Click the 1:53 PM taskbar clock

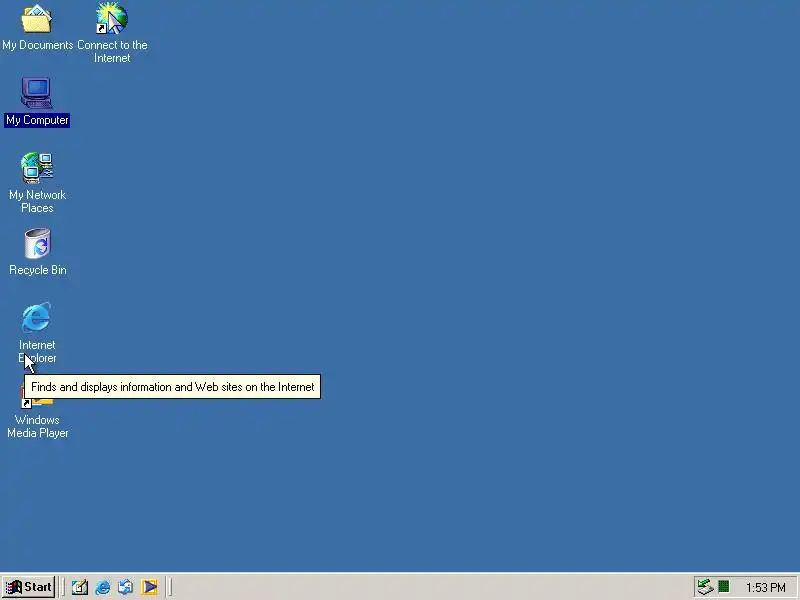click(765, 588)
